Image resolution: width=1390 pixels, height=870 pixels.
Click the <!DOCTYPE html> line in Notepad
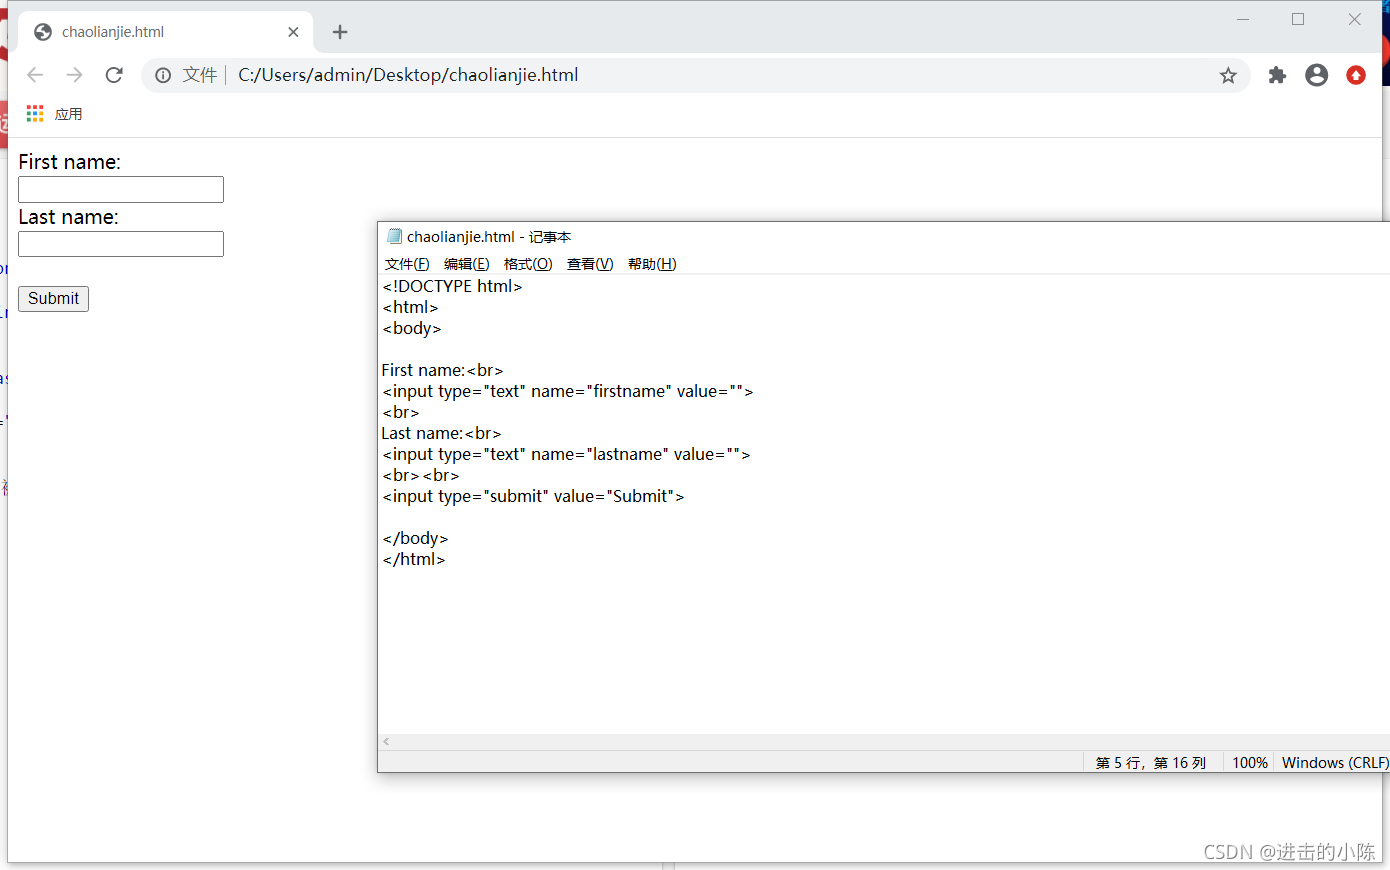coord(452,286)
